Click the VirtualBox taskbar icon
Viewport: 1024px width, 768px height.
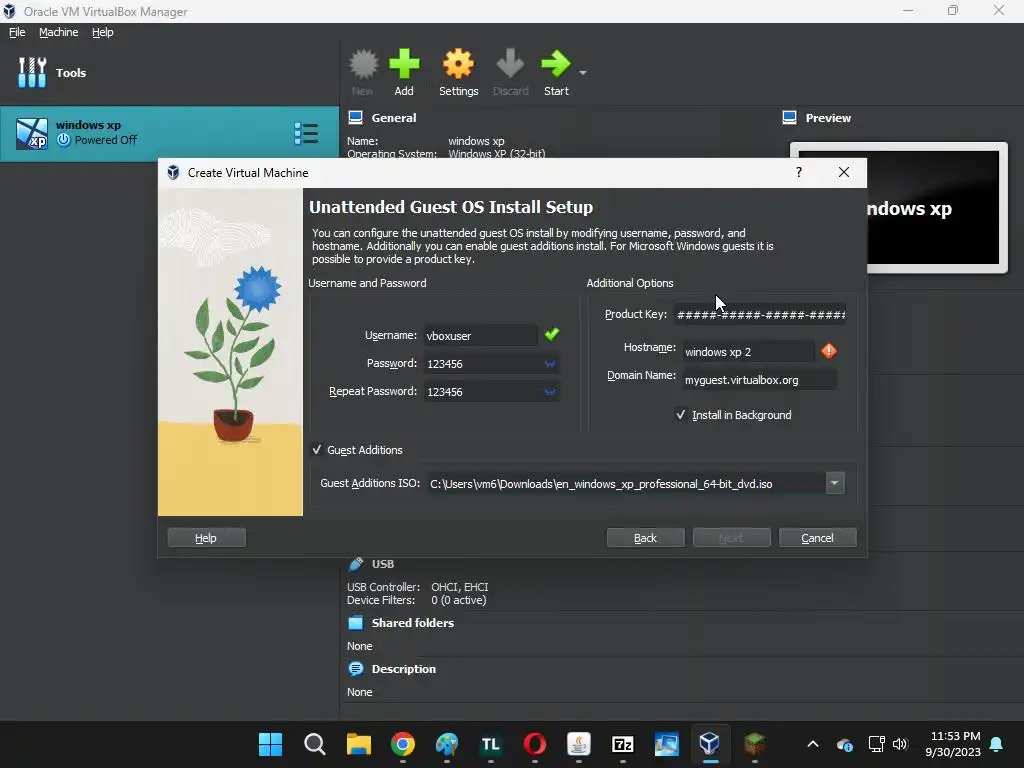[x=710, y=744]
